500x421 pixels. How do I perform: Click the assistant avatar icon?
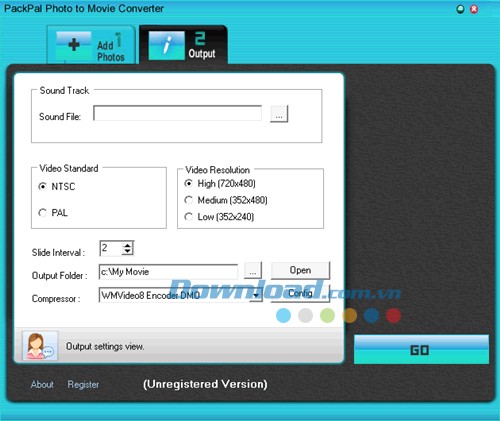click(x=40, y=346)
